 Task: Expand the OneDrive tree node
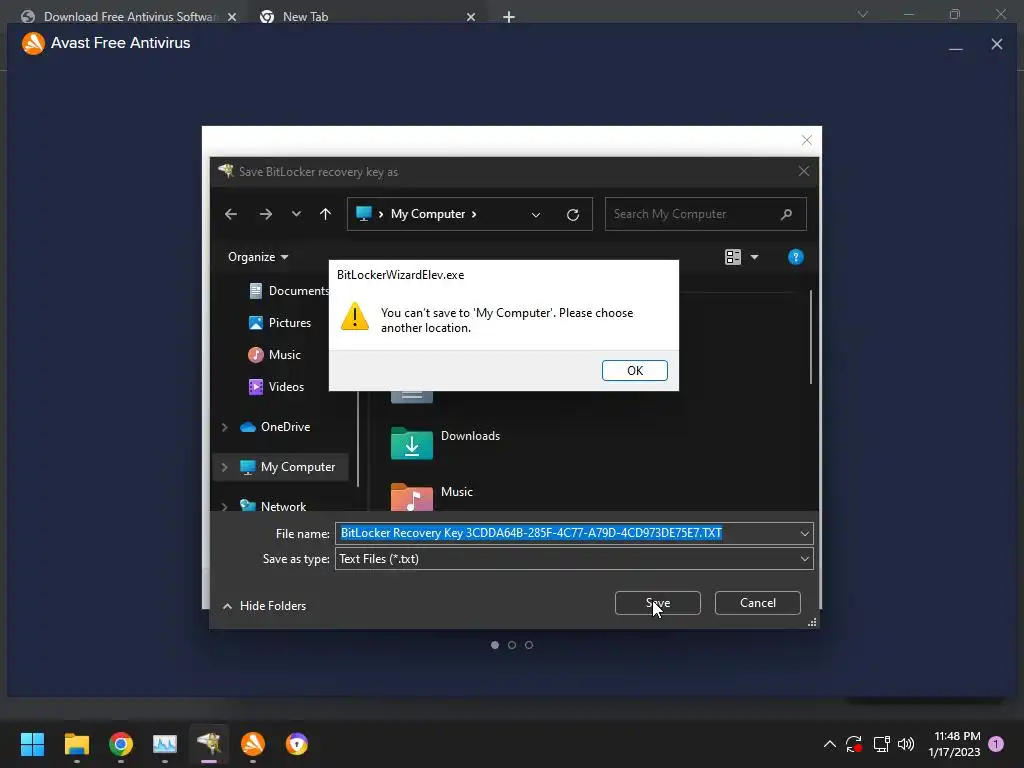(225, 427)
